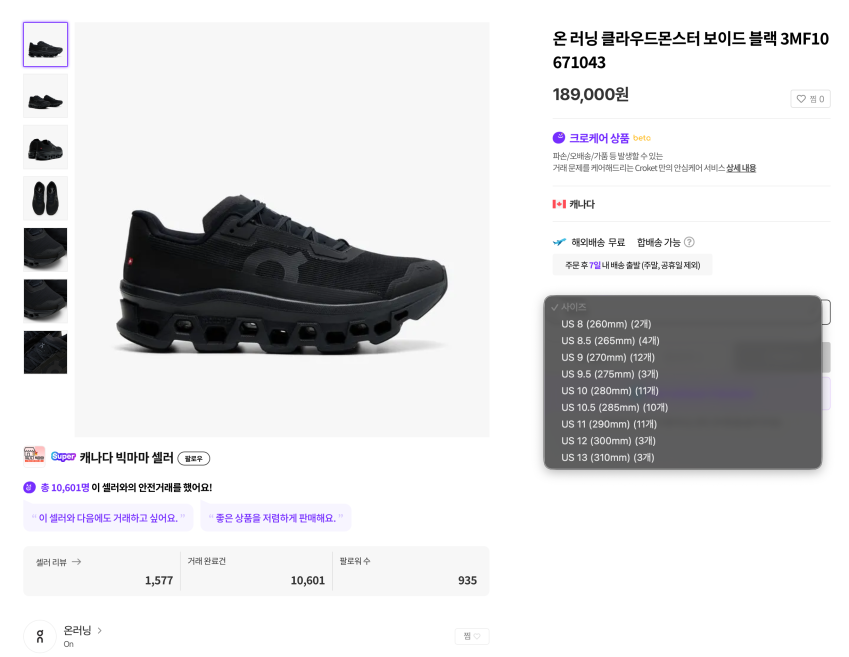The image size is (849, 657).
Task: Click the help icon next to 합배송 가능
Action: (689, 242)
